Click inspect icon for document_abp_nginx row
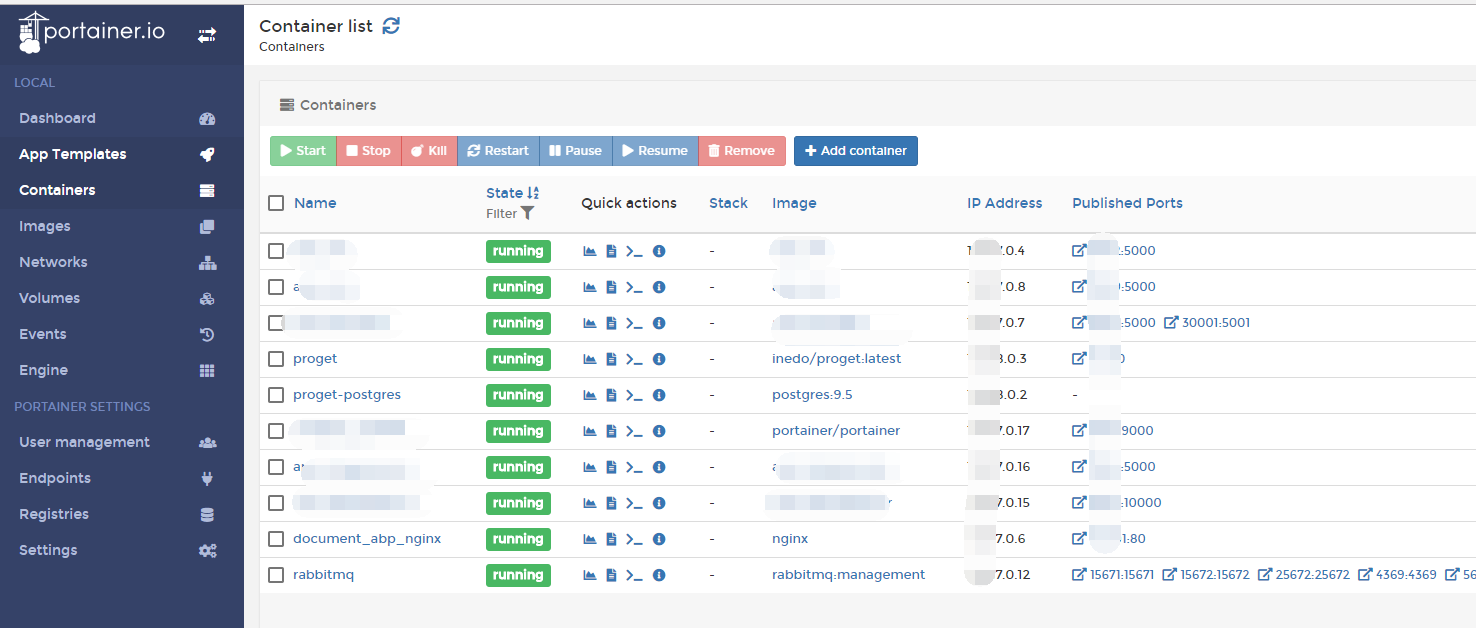The image size is (1476, 628). click(x=659, y=539)
